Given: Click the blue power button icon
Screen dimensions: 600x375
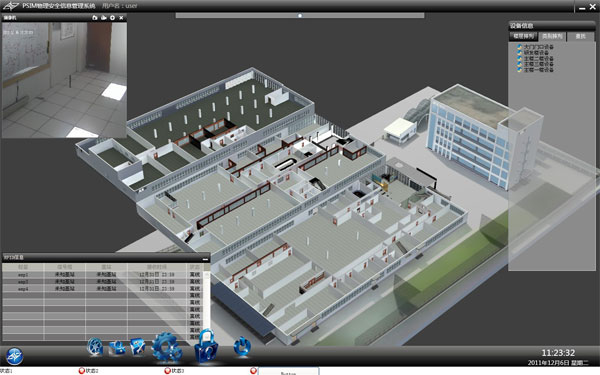Looking at the screenshot, I should click(242, 347).
